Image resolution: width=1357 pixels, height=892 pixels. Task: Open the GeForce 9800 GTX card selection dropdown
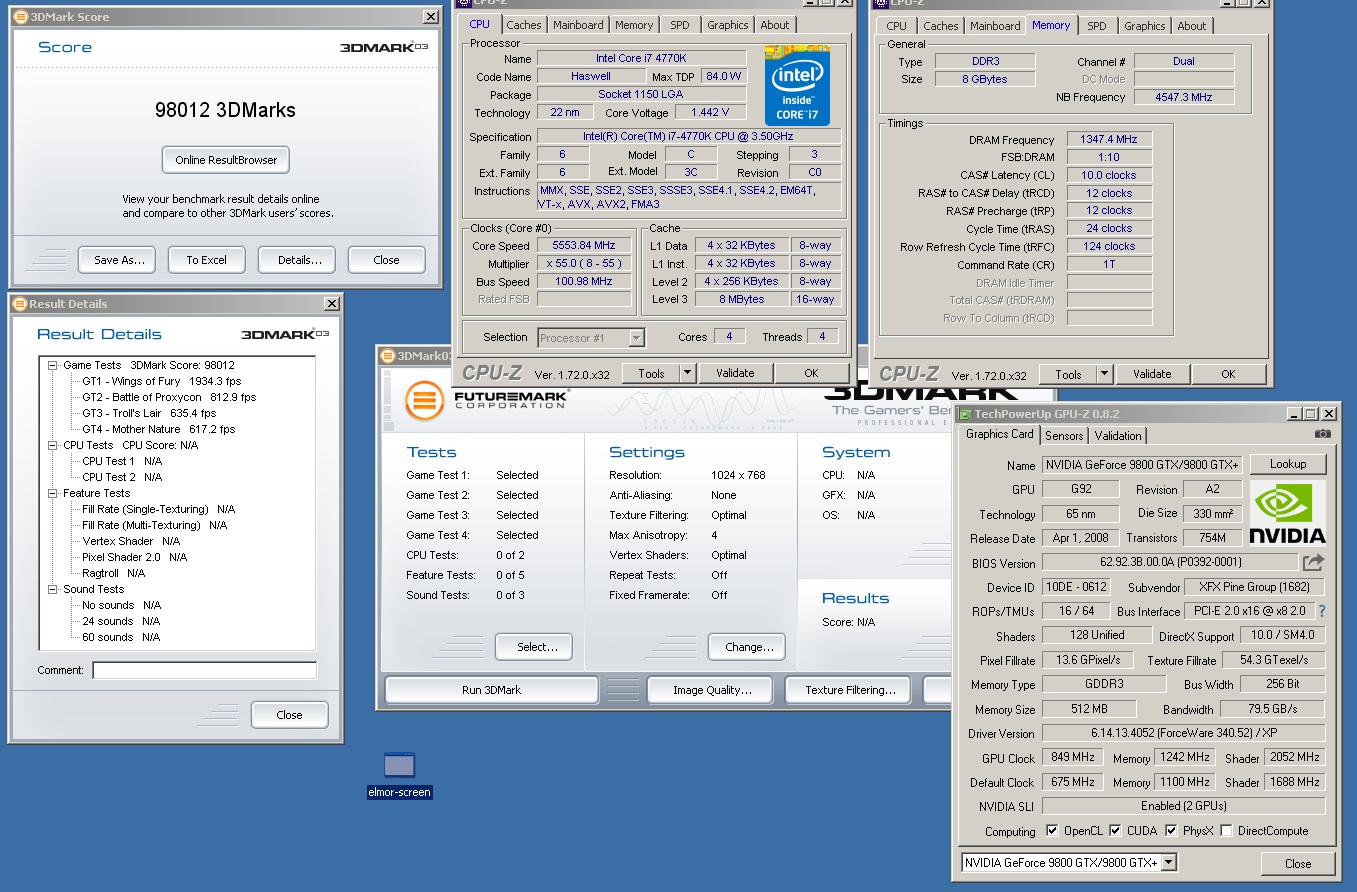coord(1168,863)
